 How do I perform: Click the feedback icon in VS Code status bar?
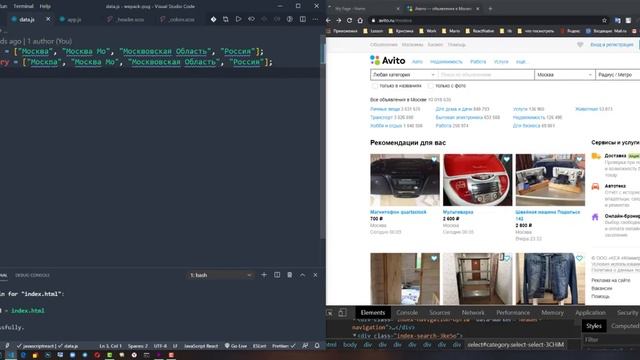(305, 346)
